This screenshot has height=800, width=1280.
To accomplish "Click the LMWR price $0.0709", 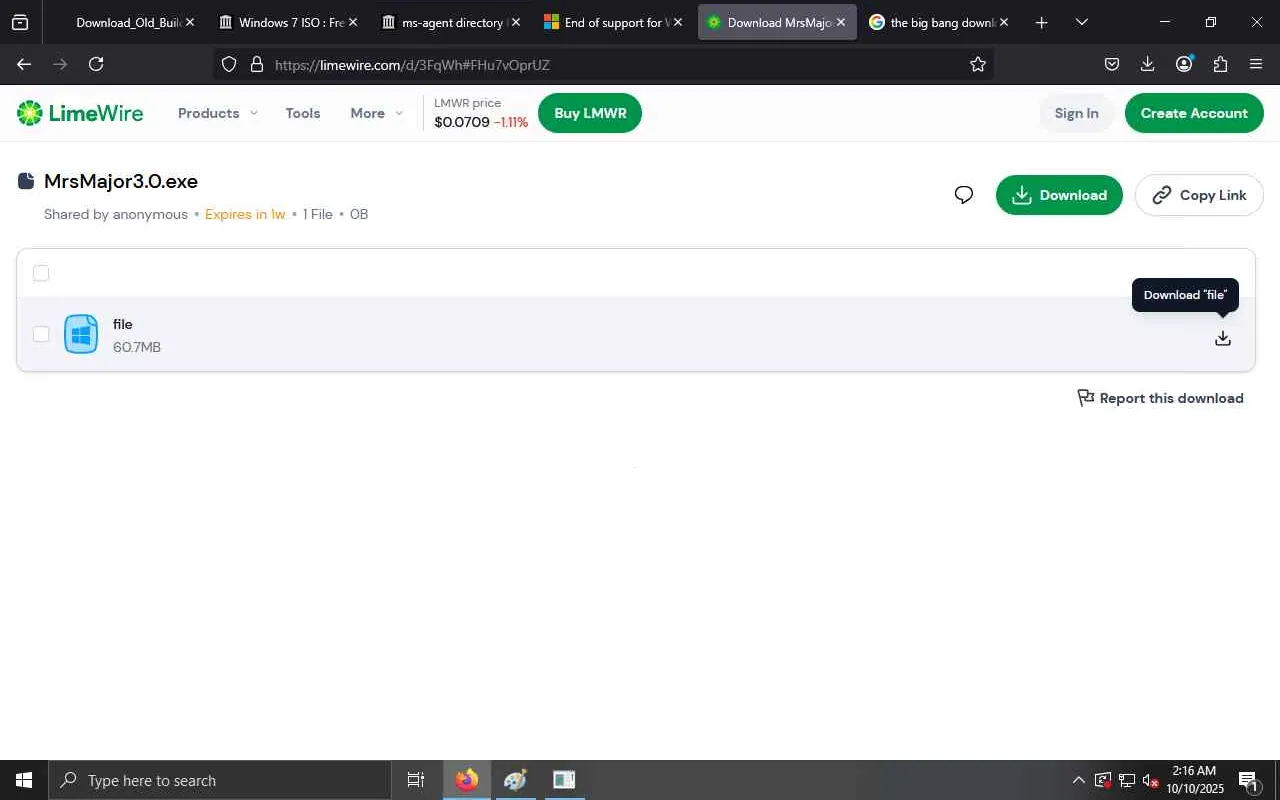I will 462,123.
